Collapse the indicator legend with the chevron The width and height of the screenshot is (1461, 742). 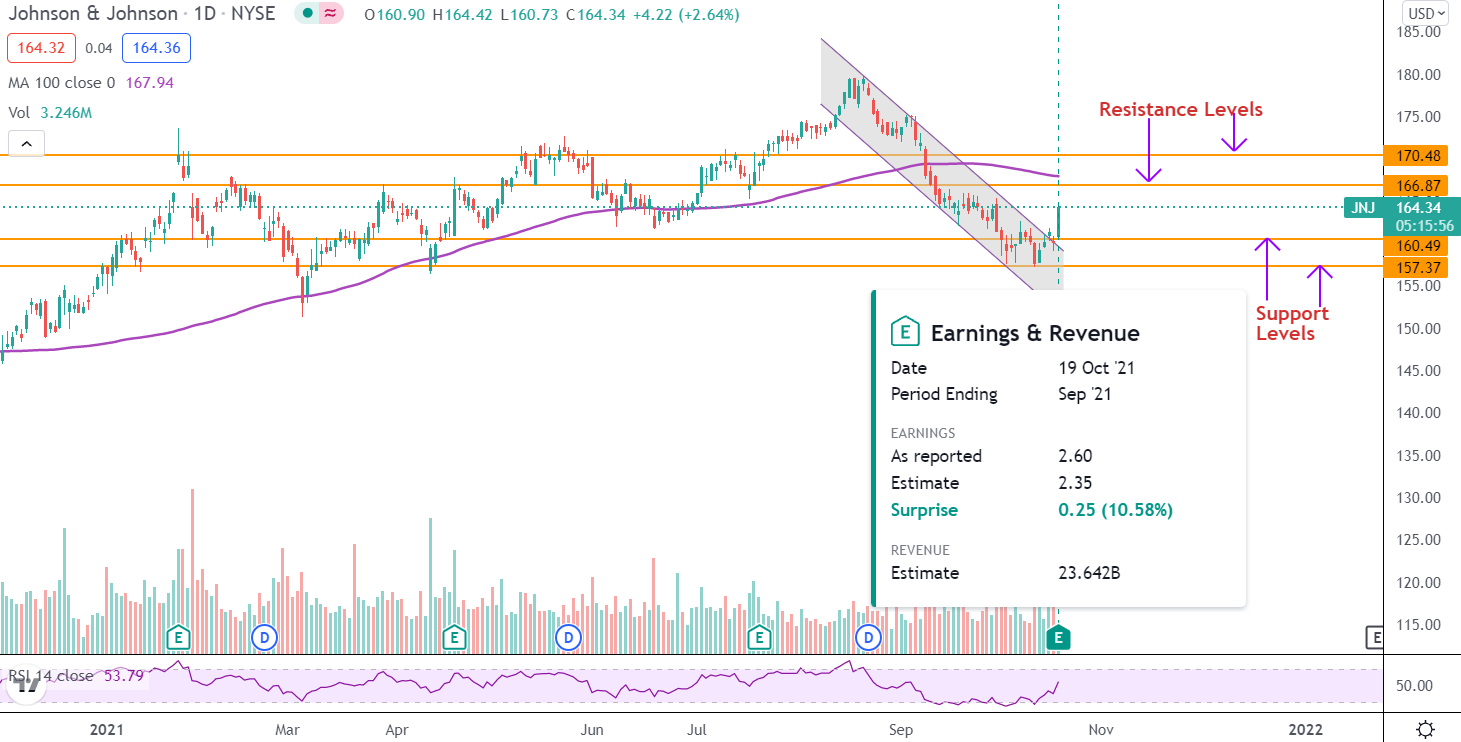click(x=26, y=144)
